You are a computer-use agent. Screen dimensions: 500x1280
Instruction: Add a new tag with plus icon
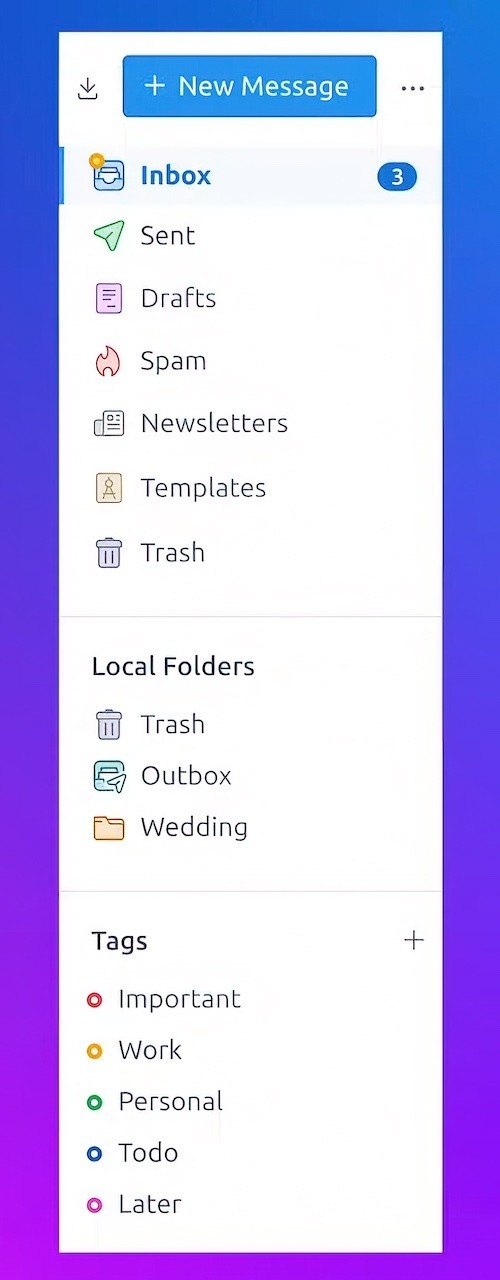tap(413, 940)
